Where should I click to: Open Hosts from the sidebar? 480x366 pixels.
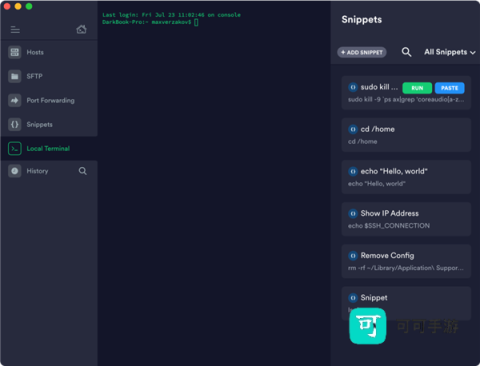pyautogui.click(x=49, y=52)
